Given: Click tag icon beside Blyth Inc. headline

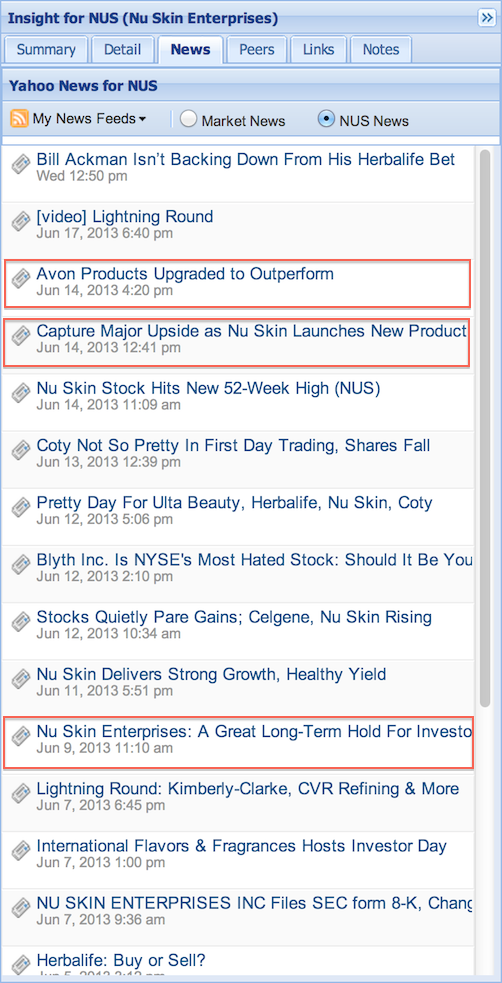Looking at the screenshot, I should [x=21, y=564].
